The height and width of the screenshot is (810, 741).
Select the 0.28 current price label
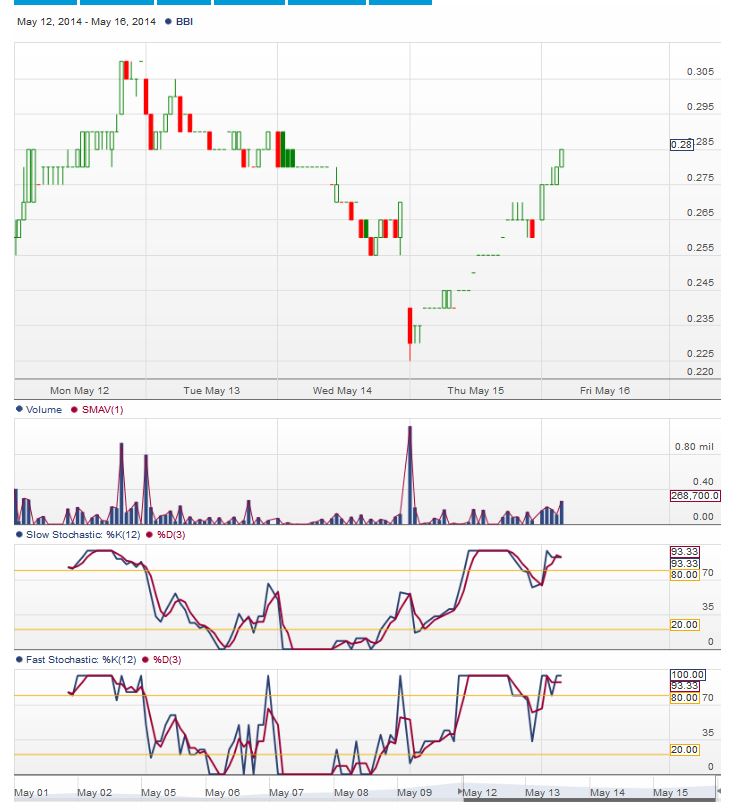point(681,144)
